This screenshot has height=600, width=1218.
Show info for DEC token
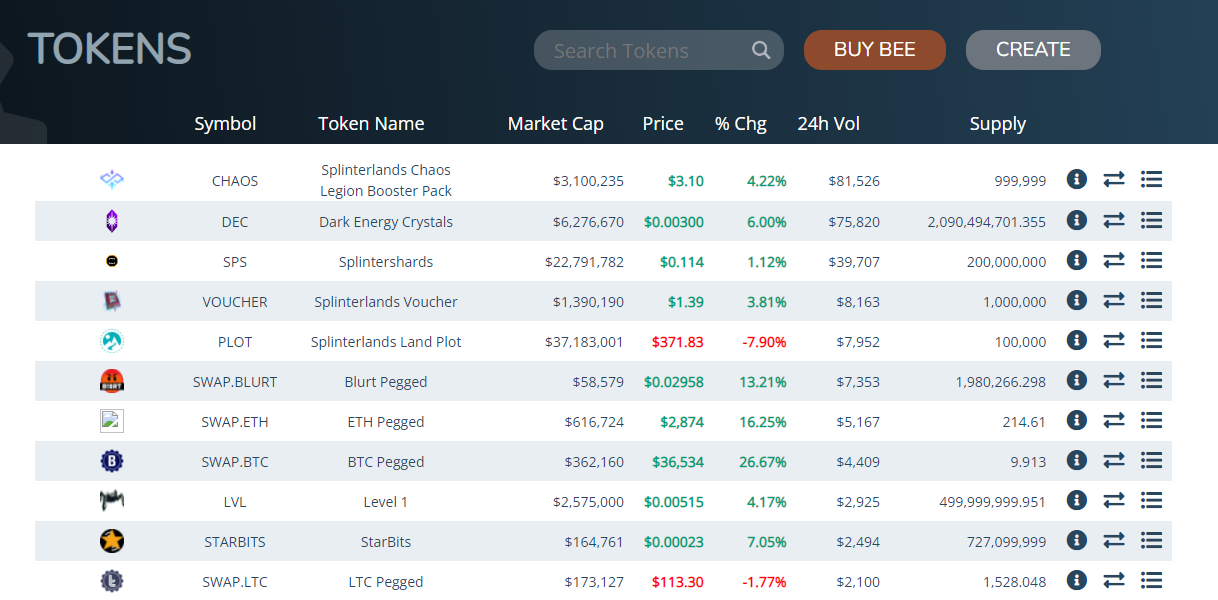(1076, 220)
